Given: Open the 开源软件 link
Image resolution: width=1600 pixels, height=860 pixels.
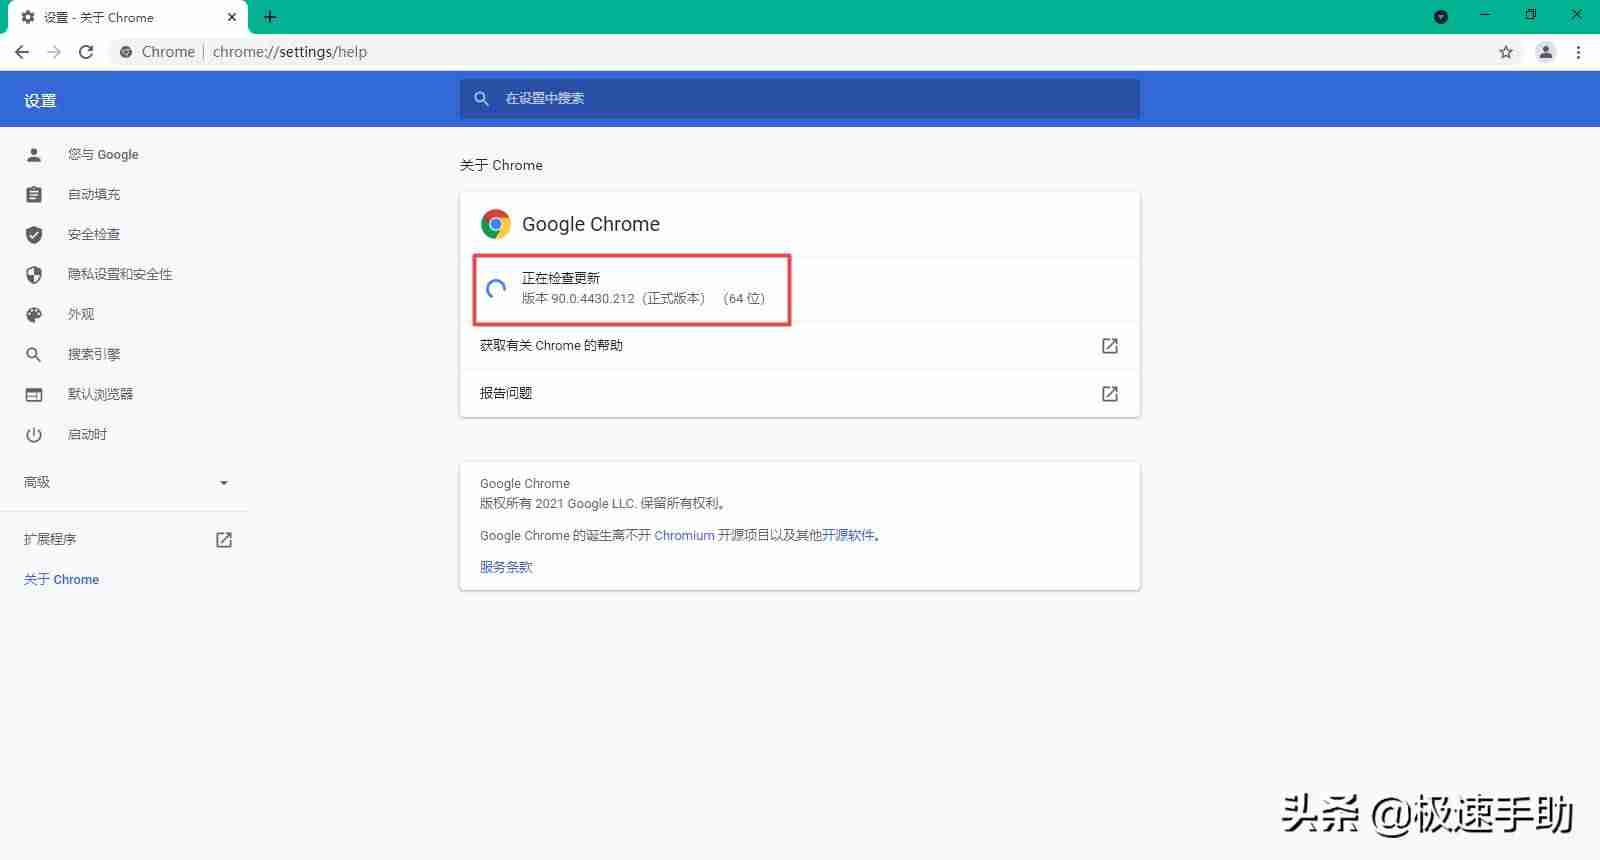Looking at the screenshot, I should [848, 536].
